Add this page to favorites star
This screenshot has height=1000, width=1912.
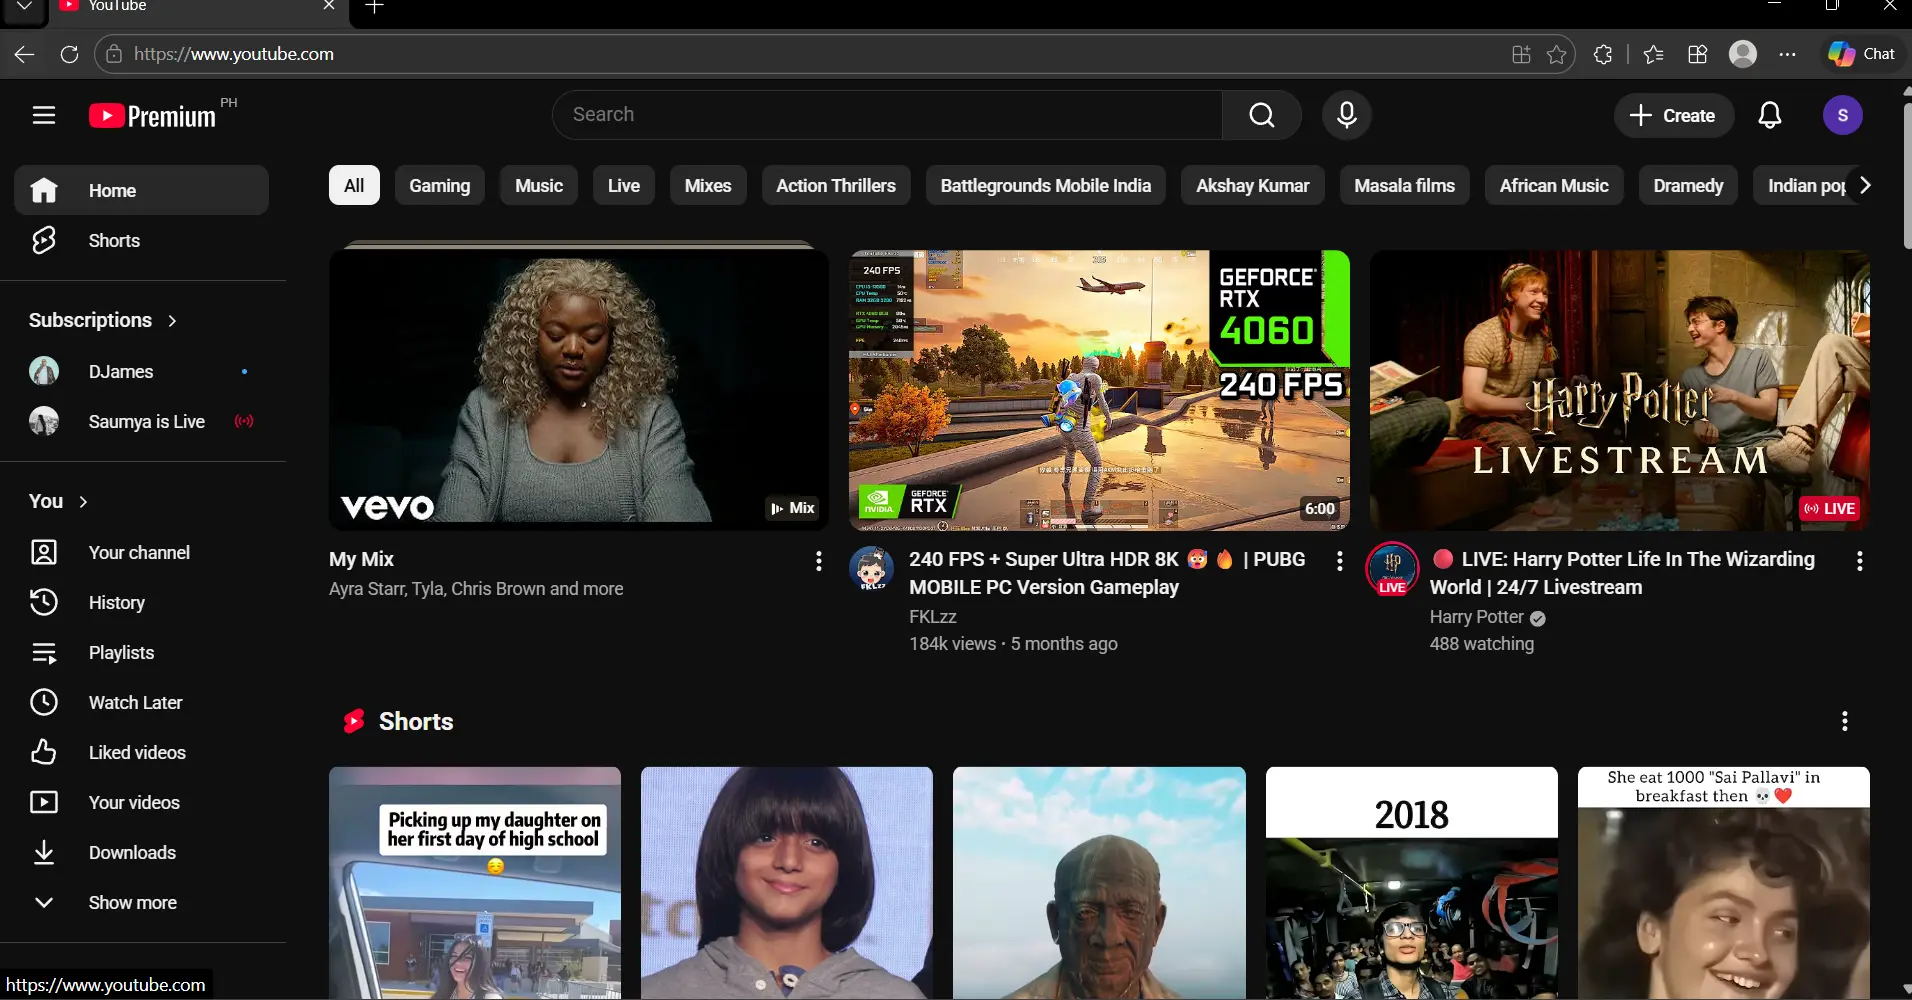(x=1556, y=54)
